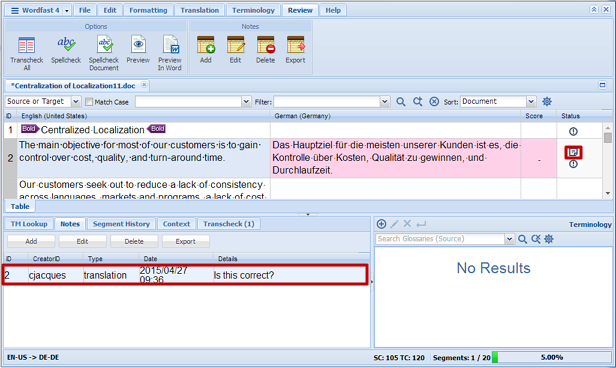Open the filter bar settings gear
This screenshot has width=616, height=368.
tap(547, 102)
